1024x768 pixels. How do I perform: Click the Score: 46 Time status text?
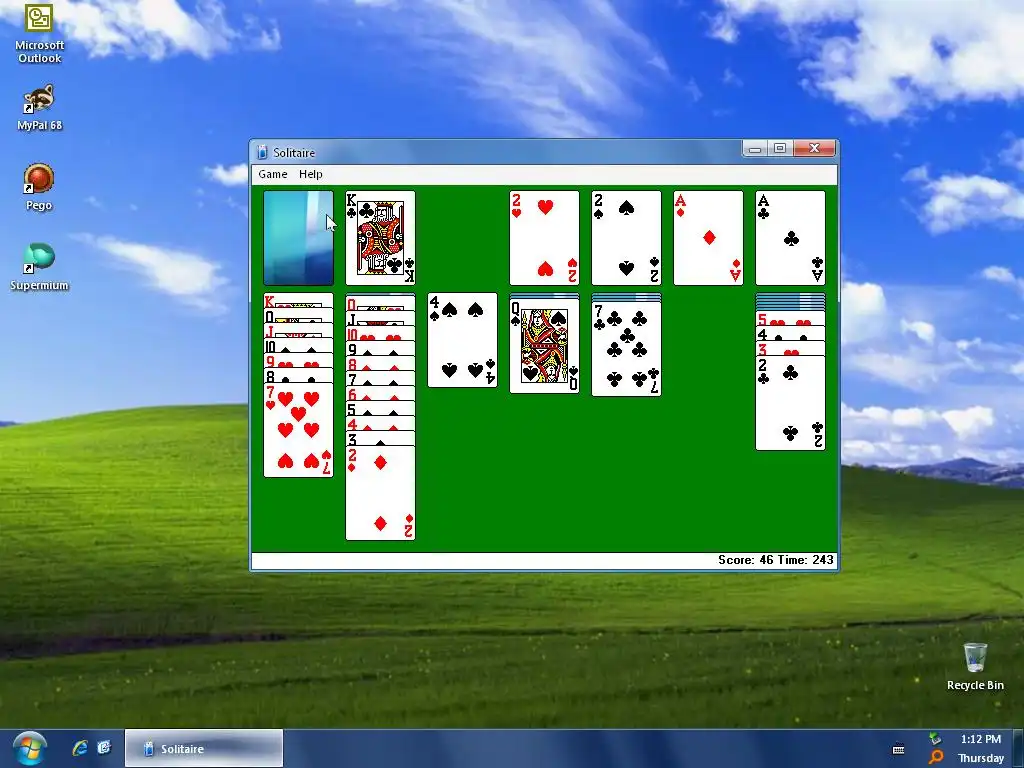776,560
